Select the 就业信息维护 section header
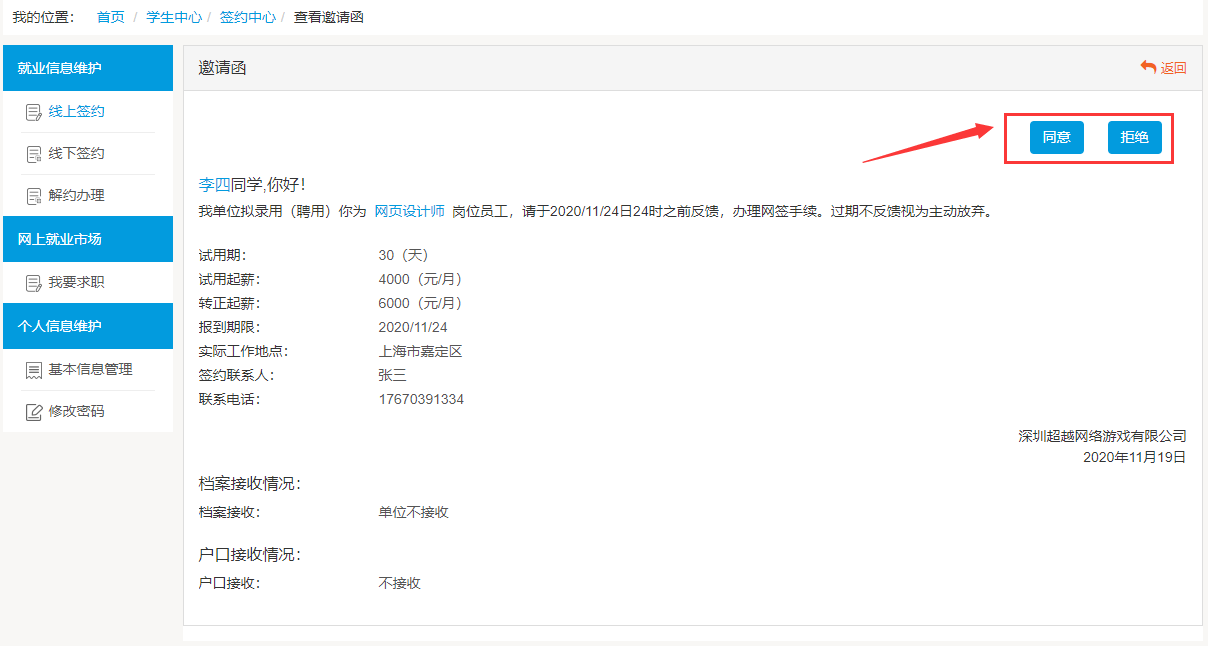 [x=88, y=68]
